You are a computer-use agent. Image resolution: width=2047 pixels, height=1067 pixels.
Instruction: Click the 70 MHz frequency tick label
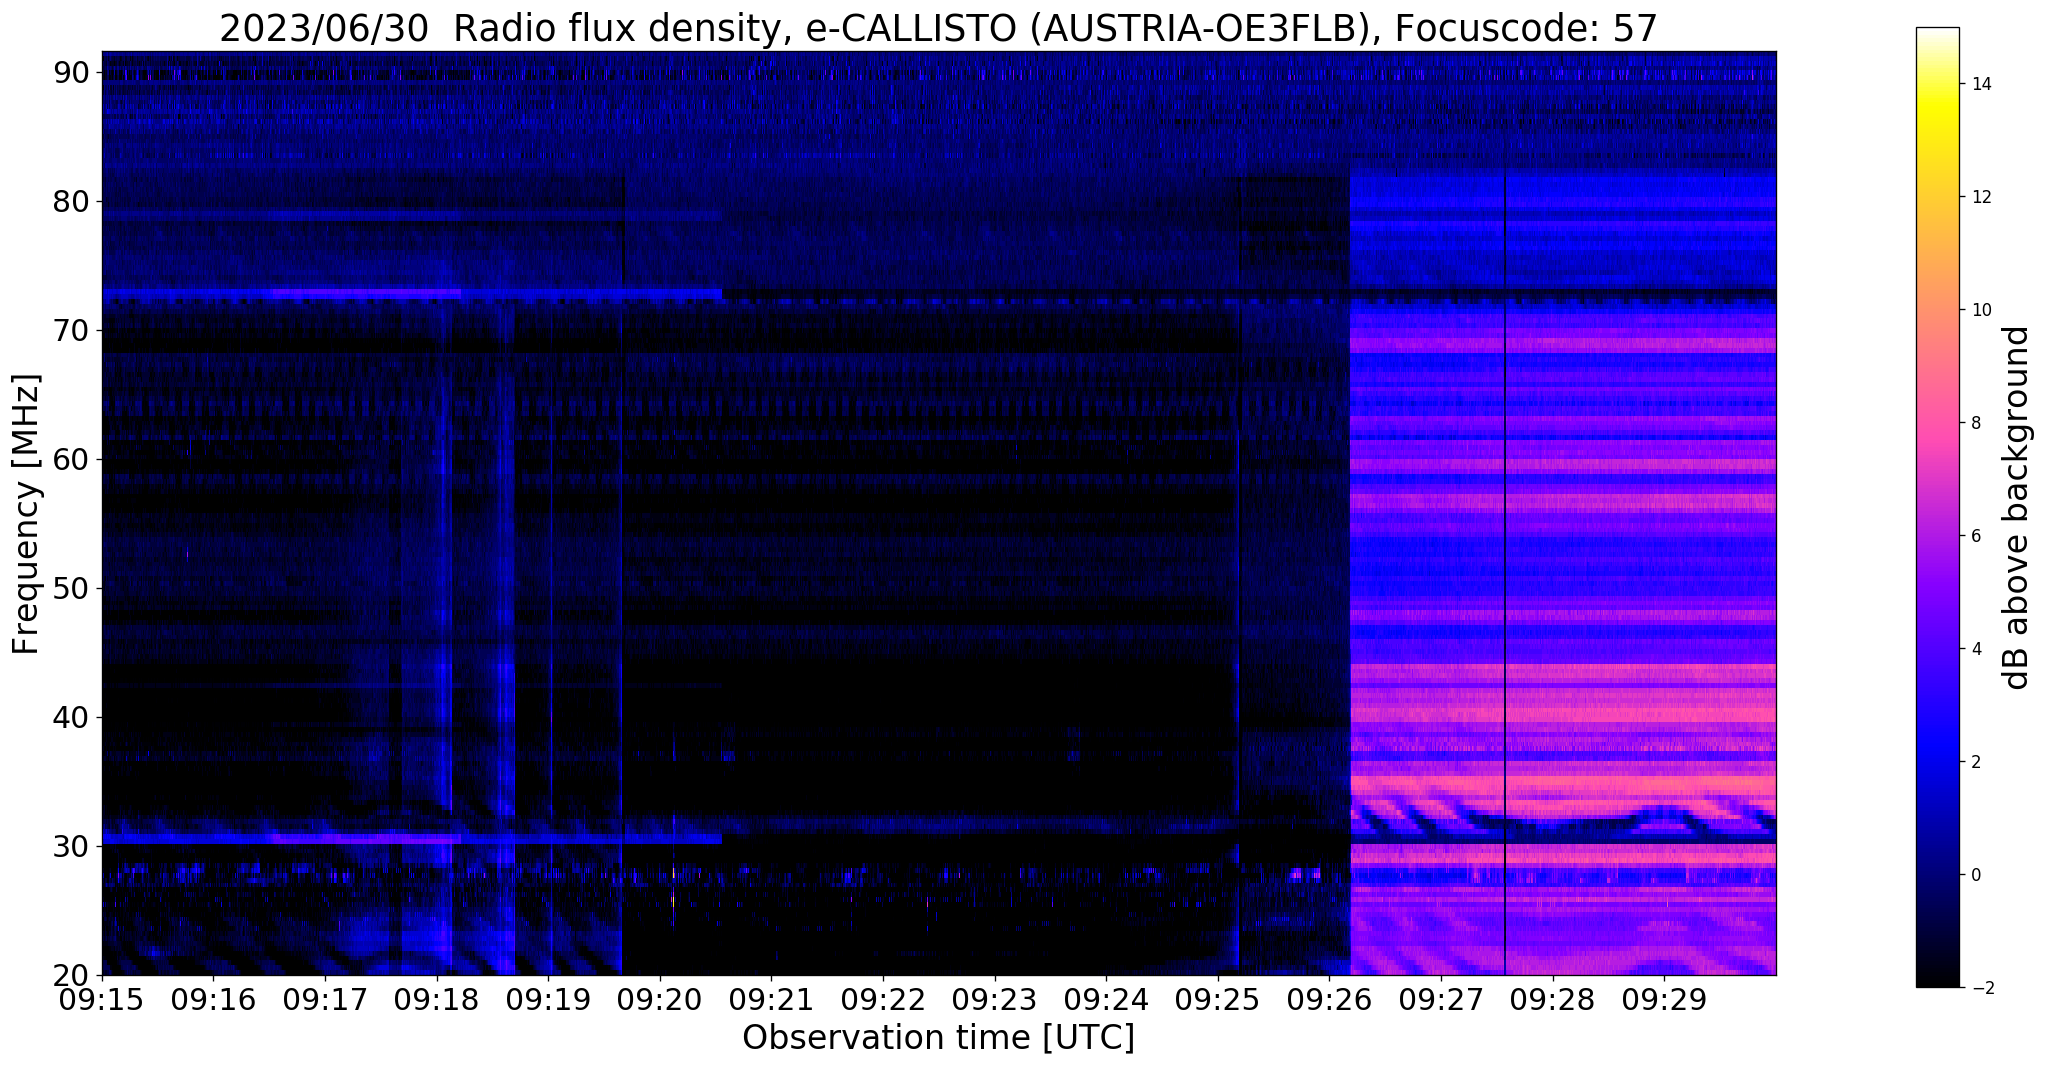[73, 330]
